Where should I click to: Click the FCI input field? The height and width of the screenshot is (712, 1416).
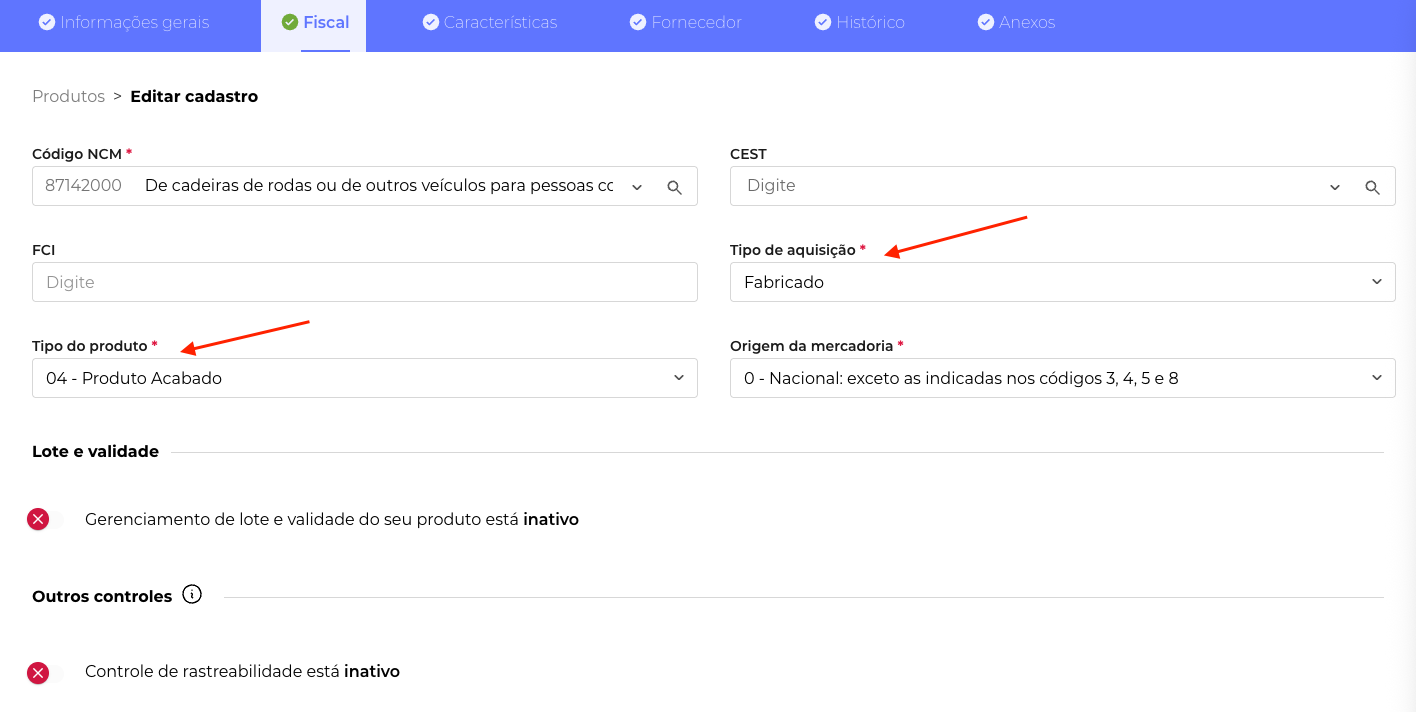point(364,282)
